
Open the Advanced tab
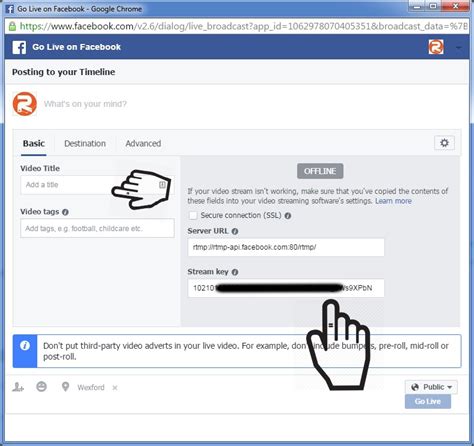(143, 144)
